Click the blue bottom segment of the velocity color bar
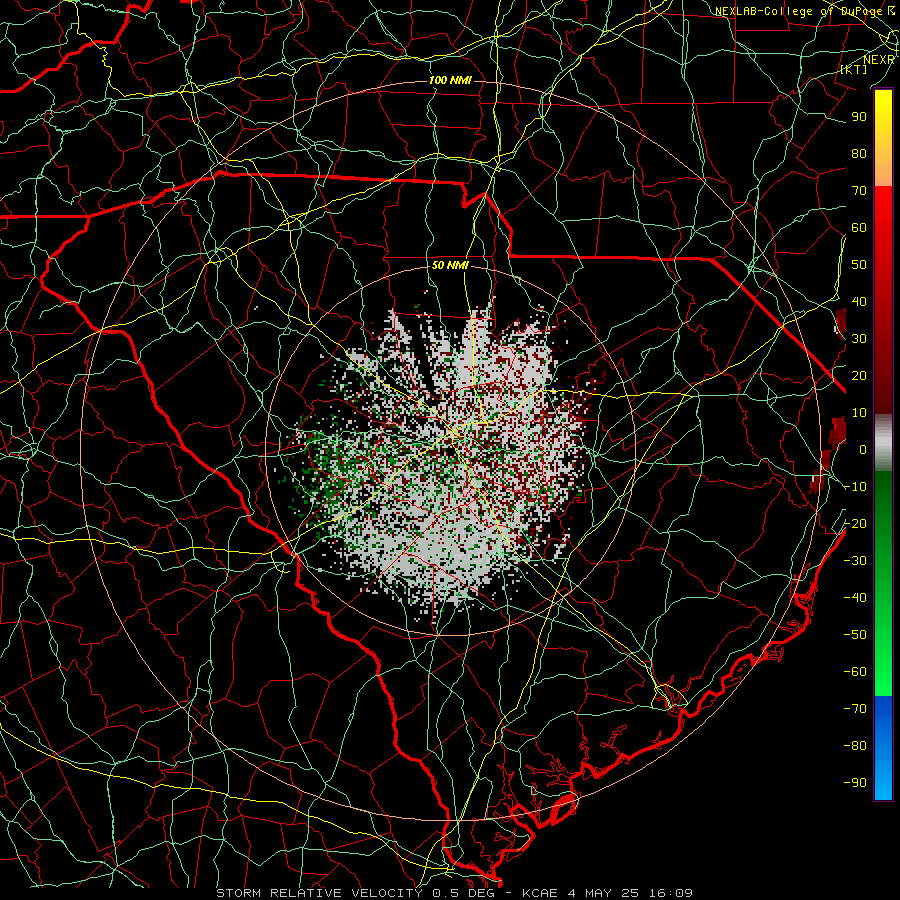 (883, 747)
